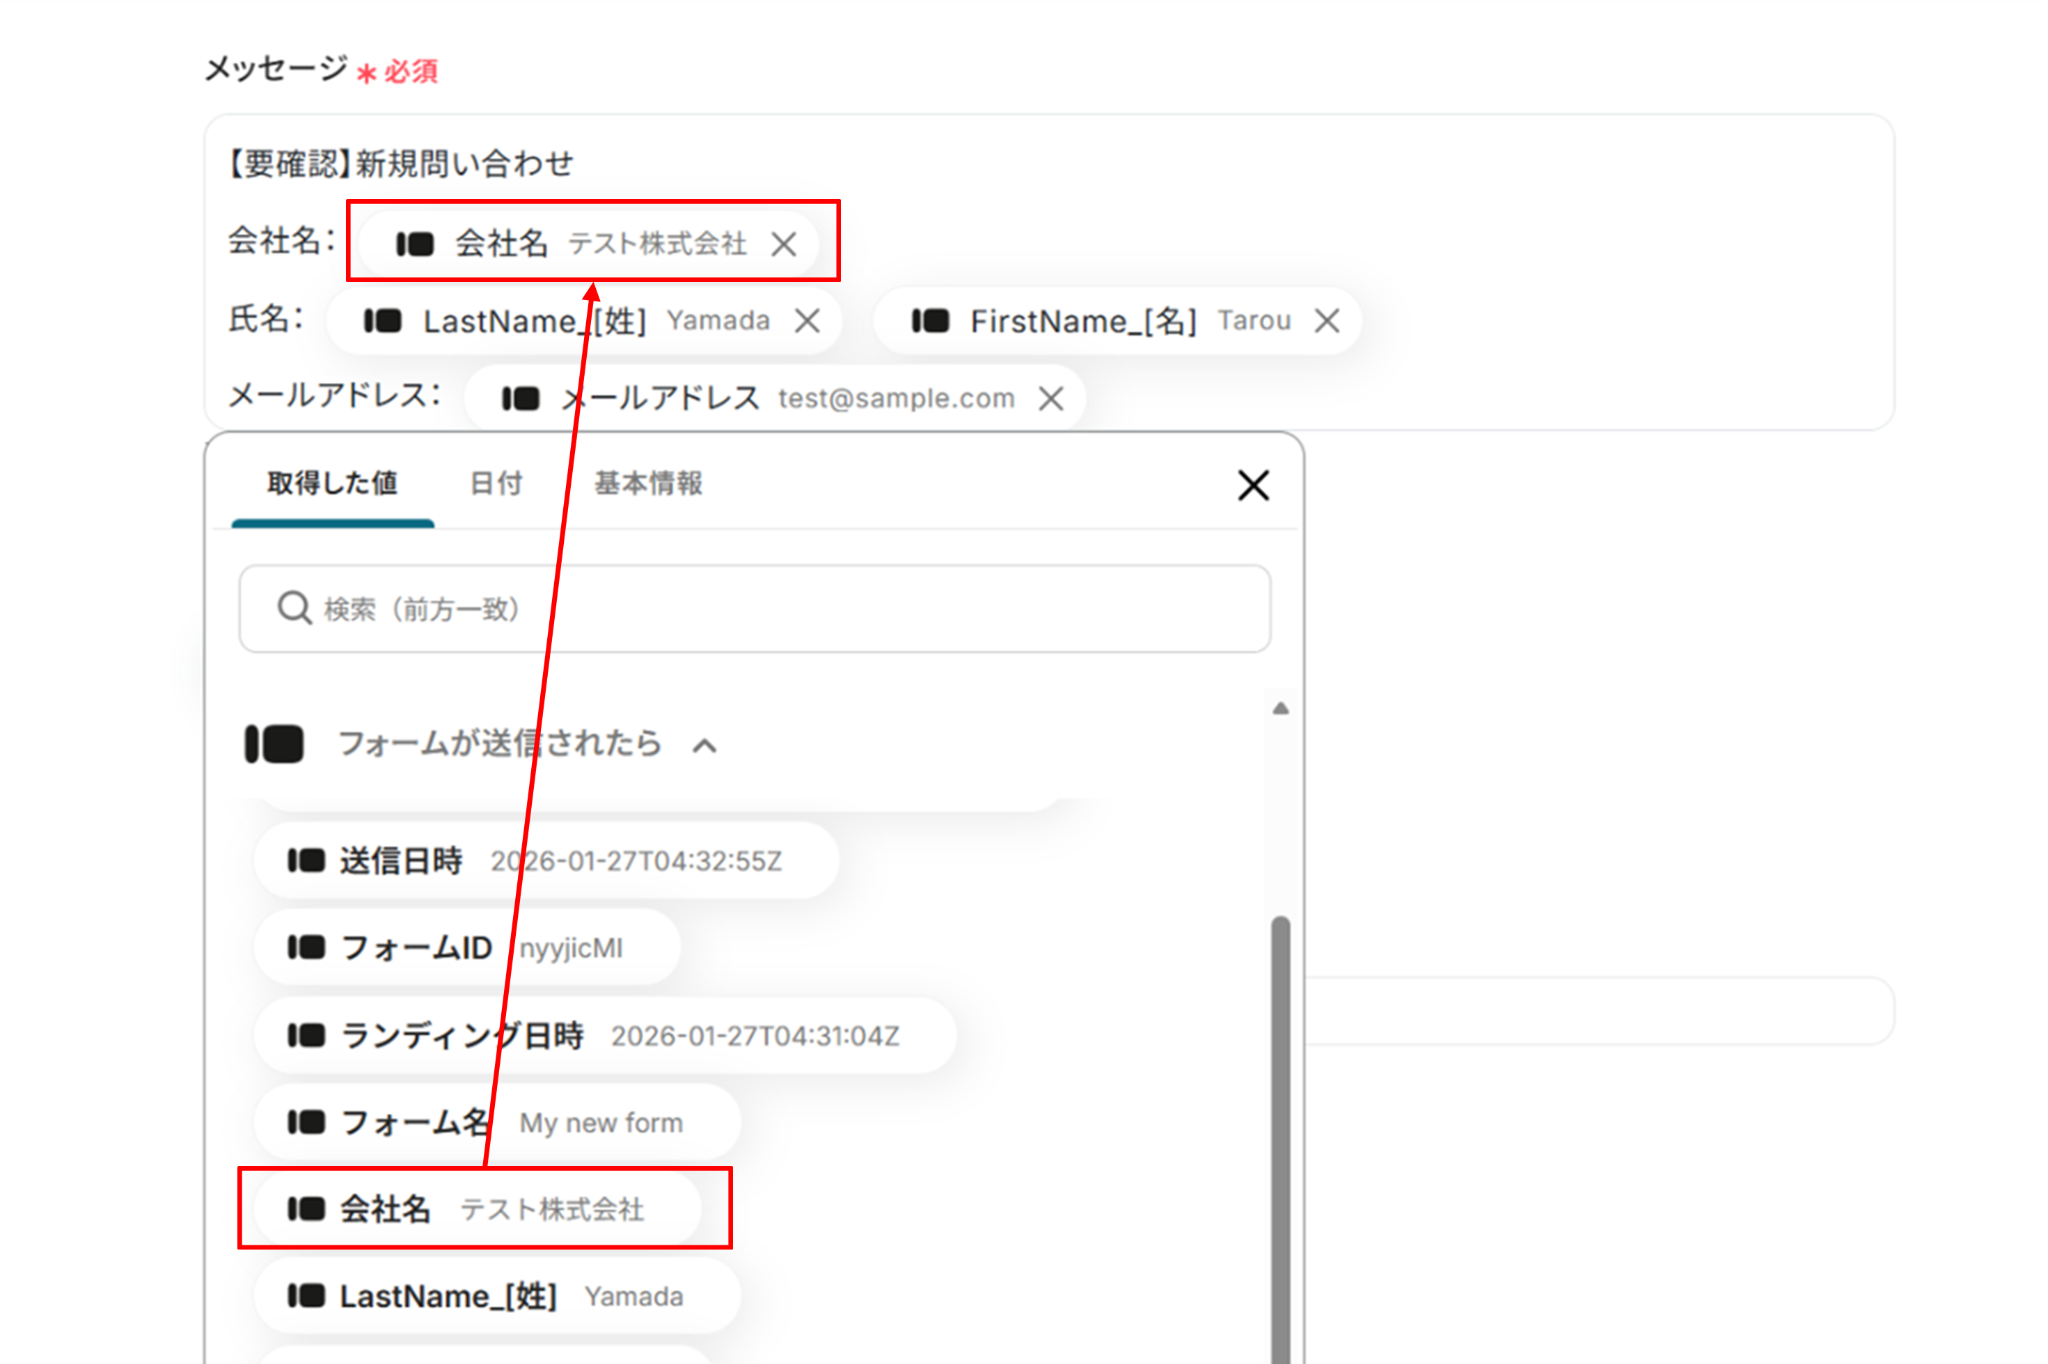This screenshot has height=1364, width=2048.
Task: Remove the メールアドレス chip with its X
Action: (x=1050, y=399)
